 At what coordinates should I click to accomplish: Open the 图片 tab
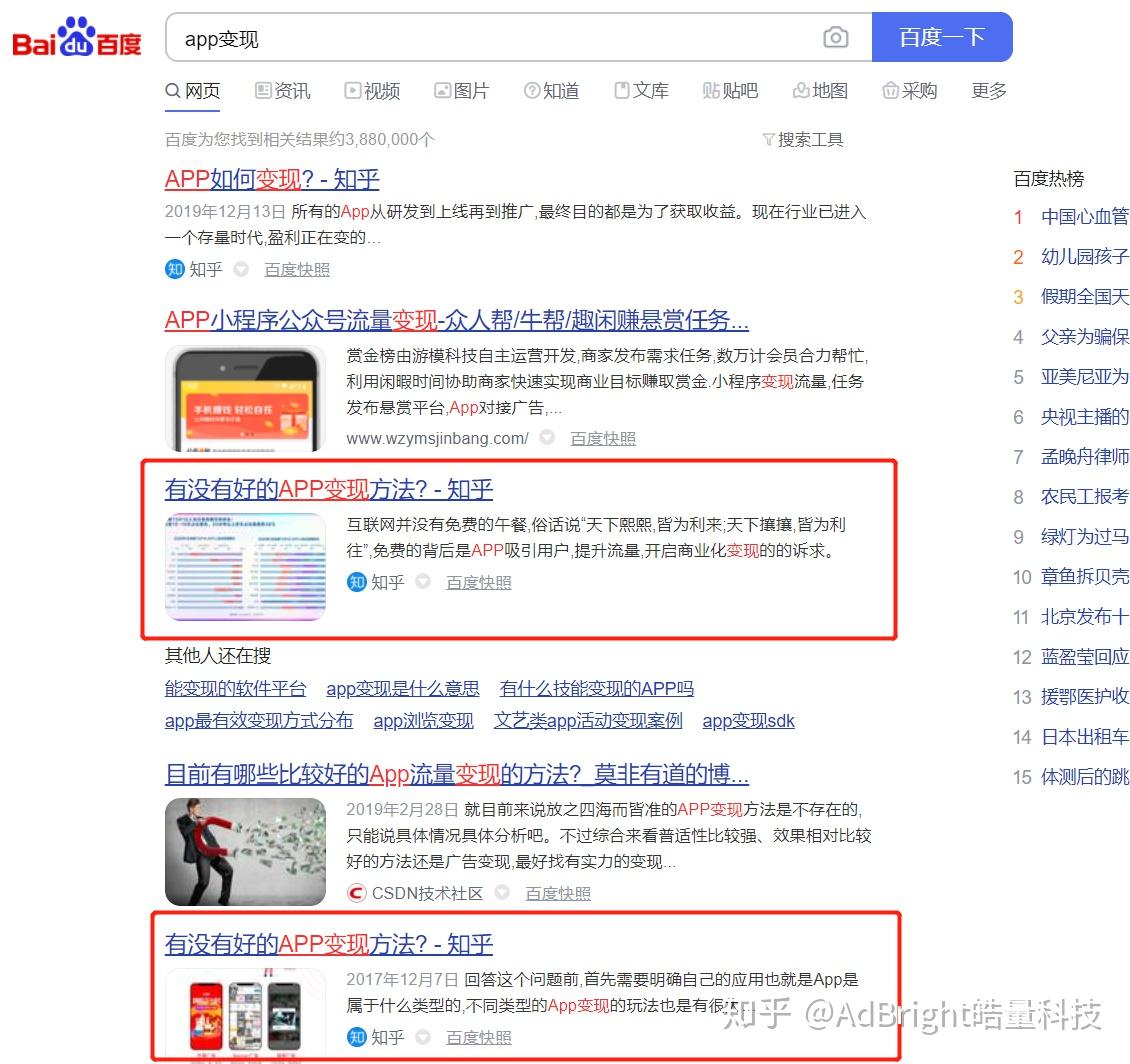(x=461, y=91)
